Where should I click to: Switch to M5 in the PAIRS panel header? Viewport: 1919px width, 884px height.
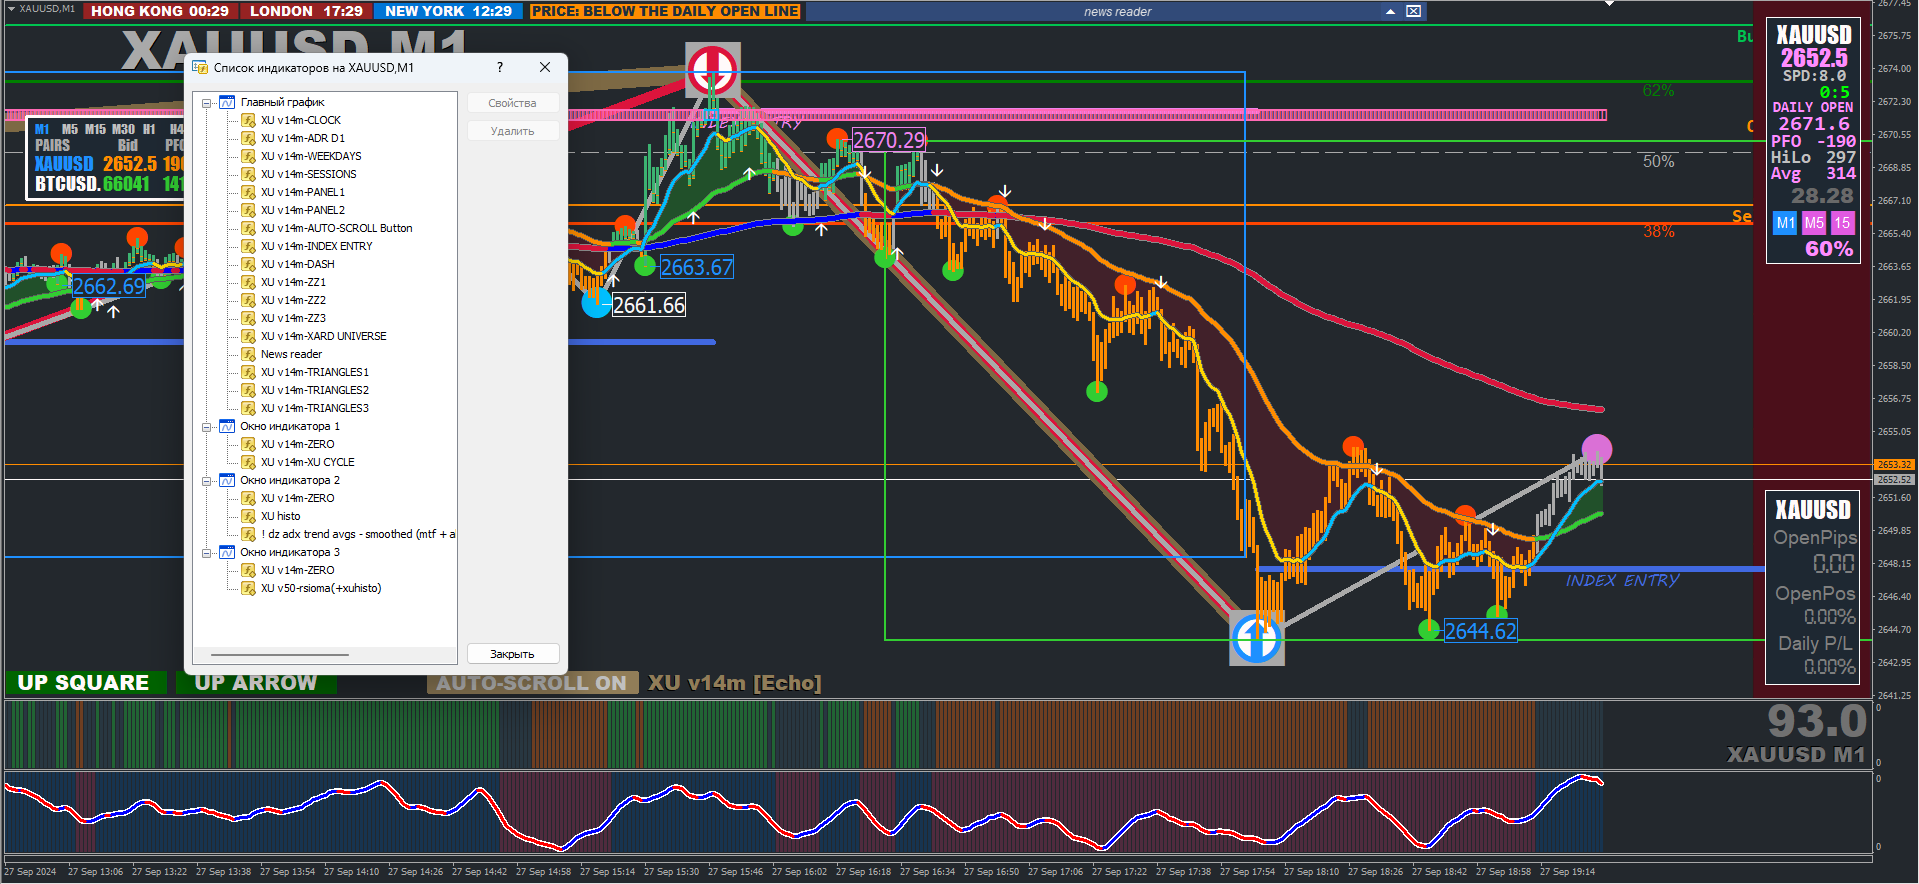[69, 129]
